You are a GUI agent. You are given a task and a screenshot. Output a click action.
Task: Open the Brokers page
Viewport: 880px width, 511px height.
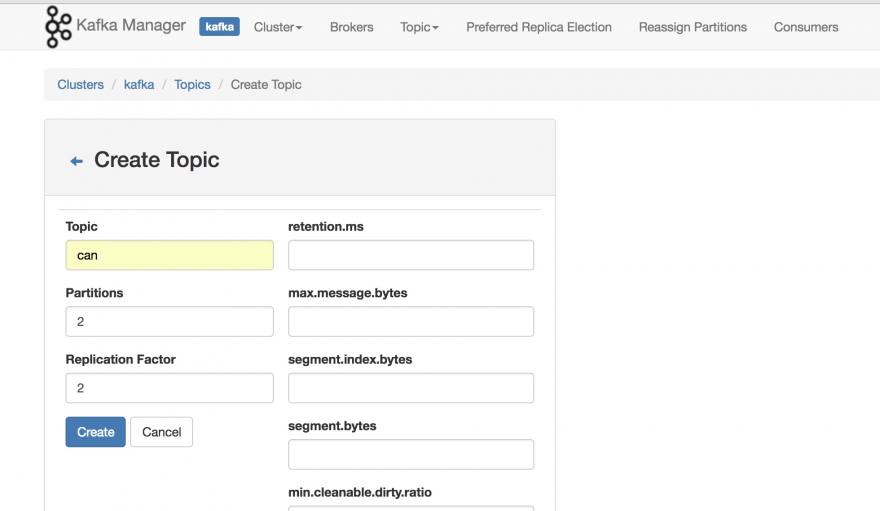pos(351,27)
